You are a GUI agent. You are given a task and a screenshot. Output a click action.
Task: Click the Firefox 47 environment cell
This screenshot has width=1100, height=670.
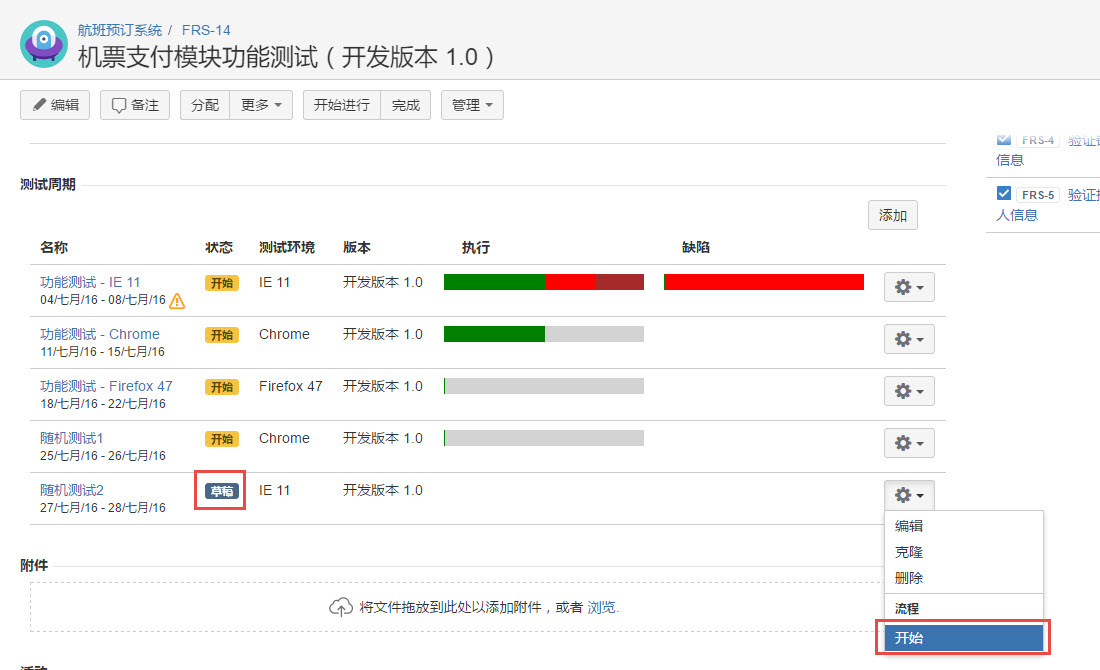(x=290, y=386)
